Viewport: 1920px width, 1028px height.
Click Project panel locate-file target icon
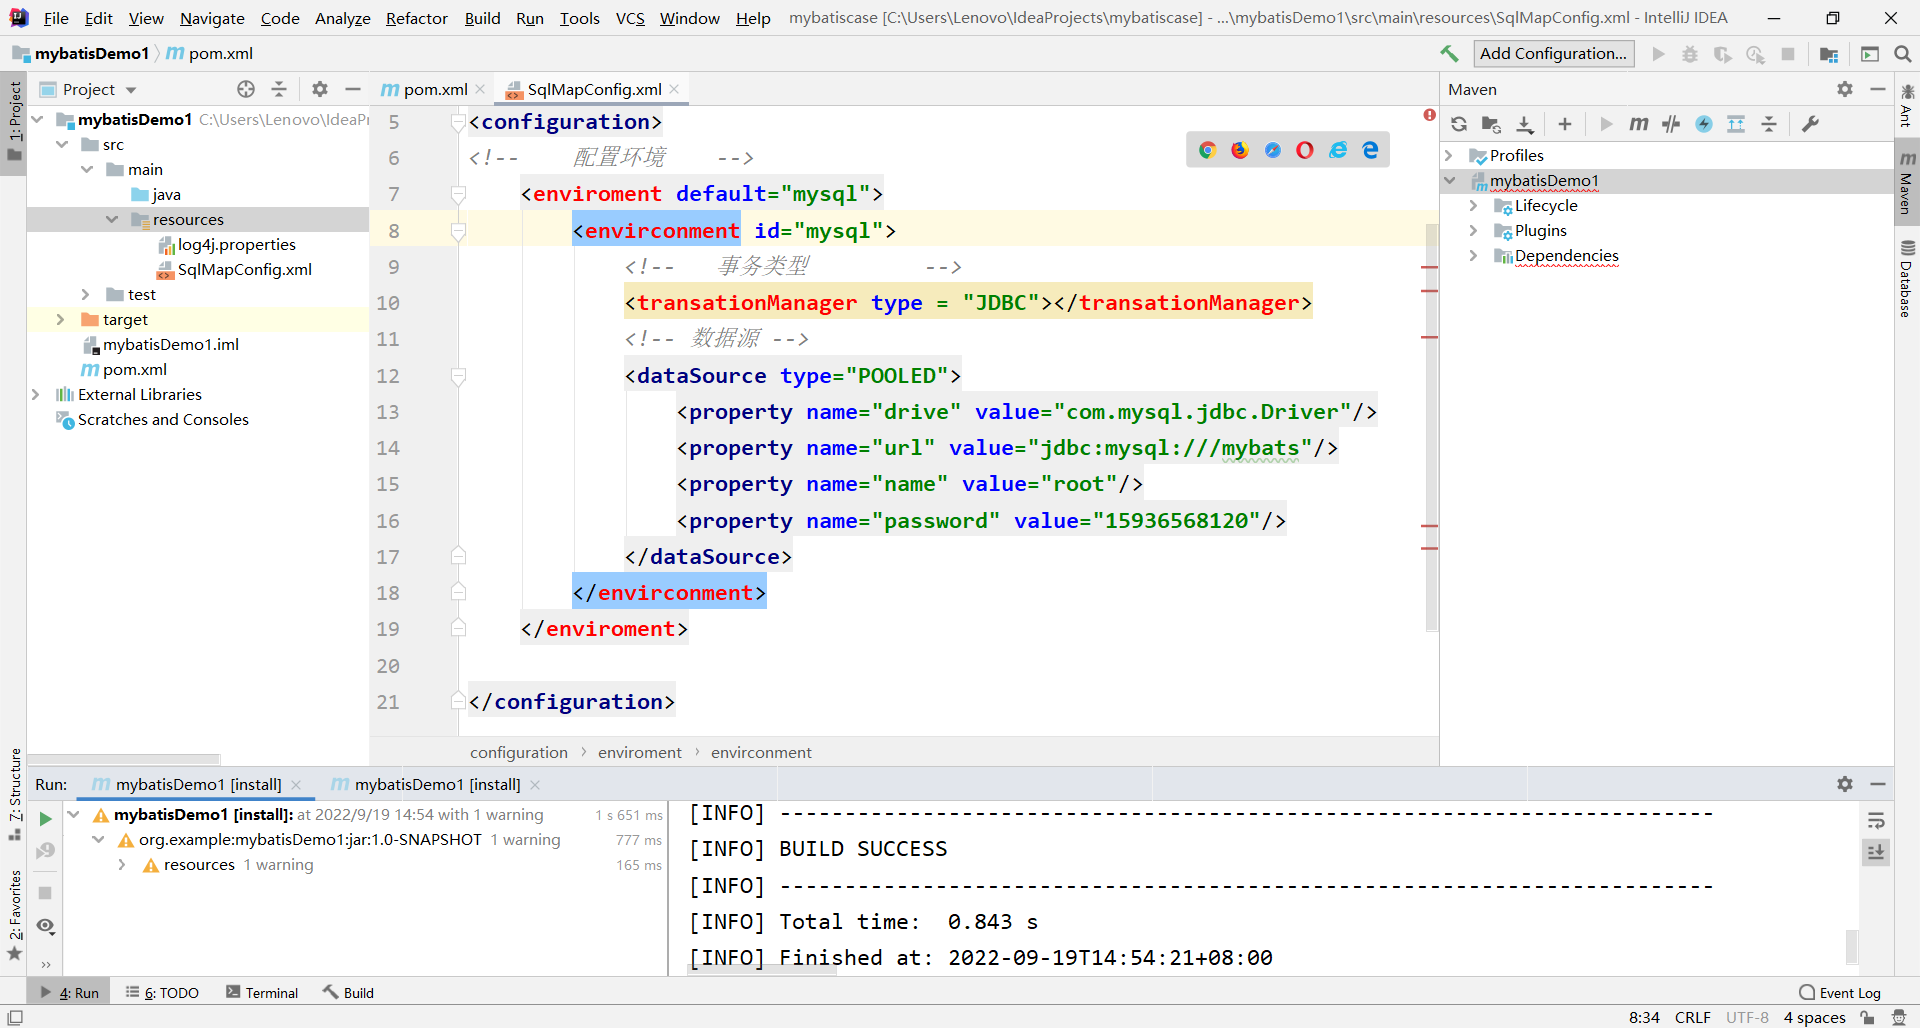(x=246, y=89)
